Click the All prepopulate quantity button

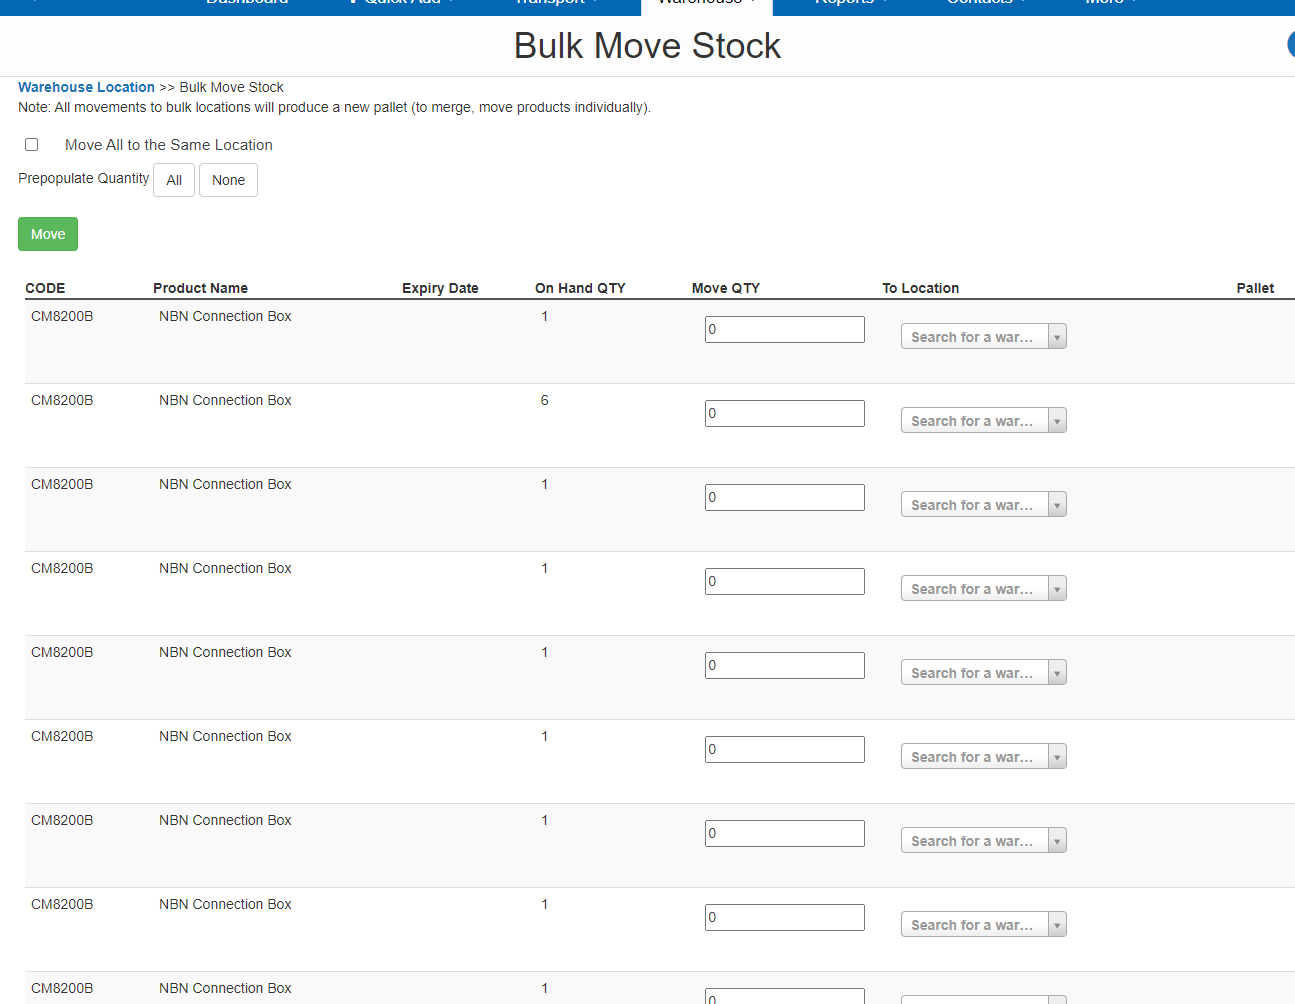pos(174,180)
